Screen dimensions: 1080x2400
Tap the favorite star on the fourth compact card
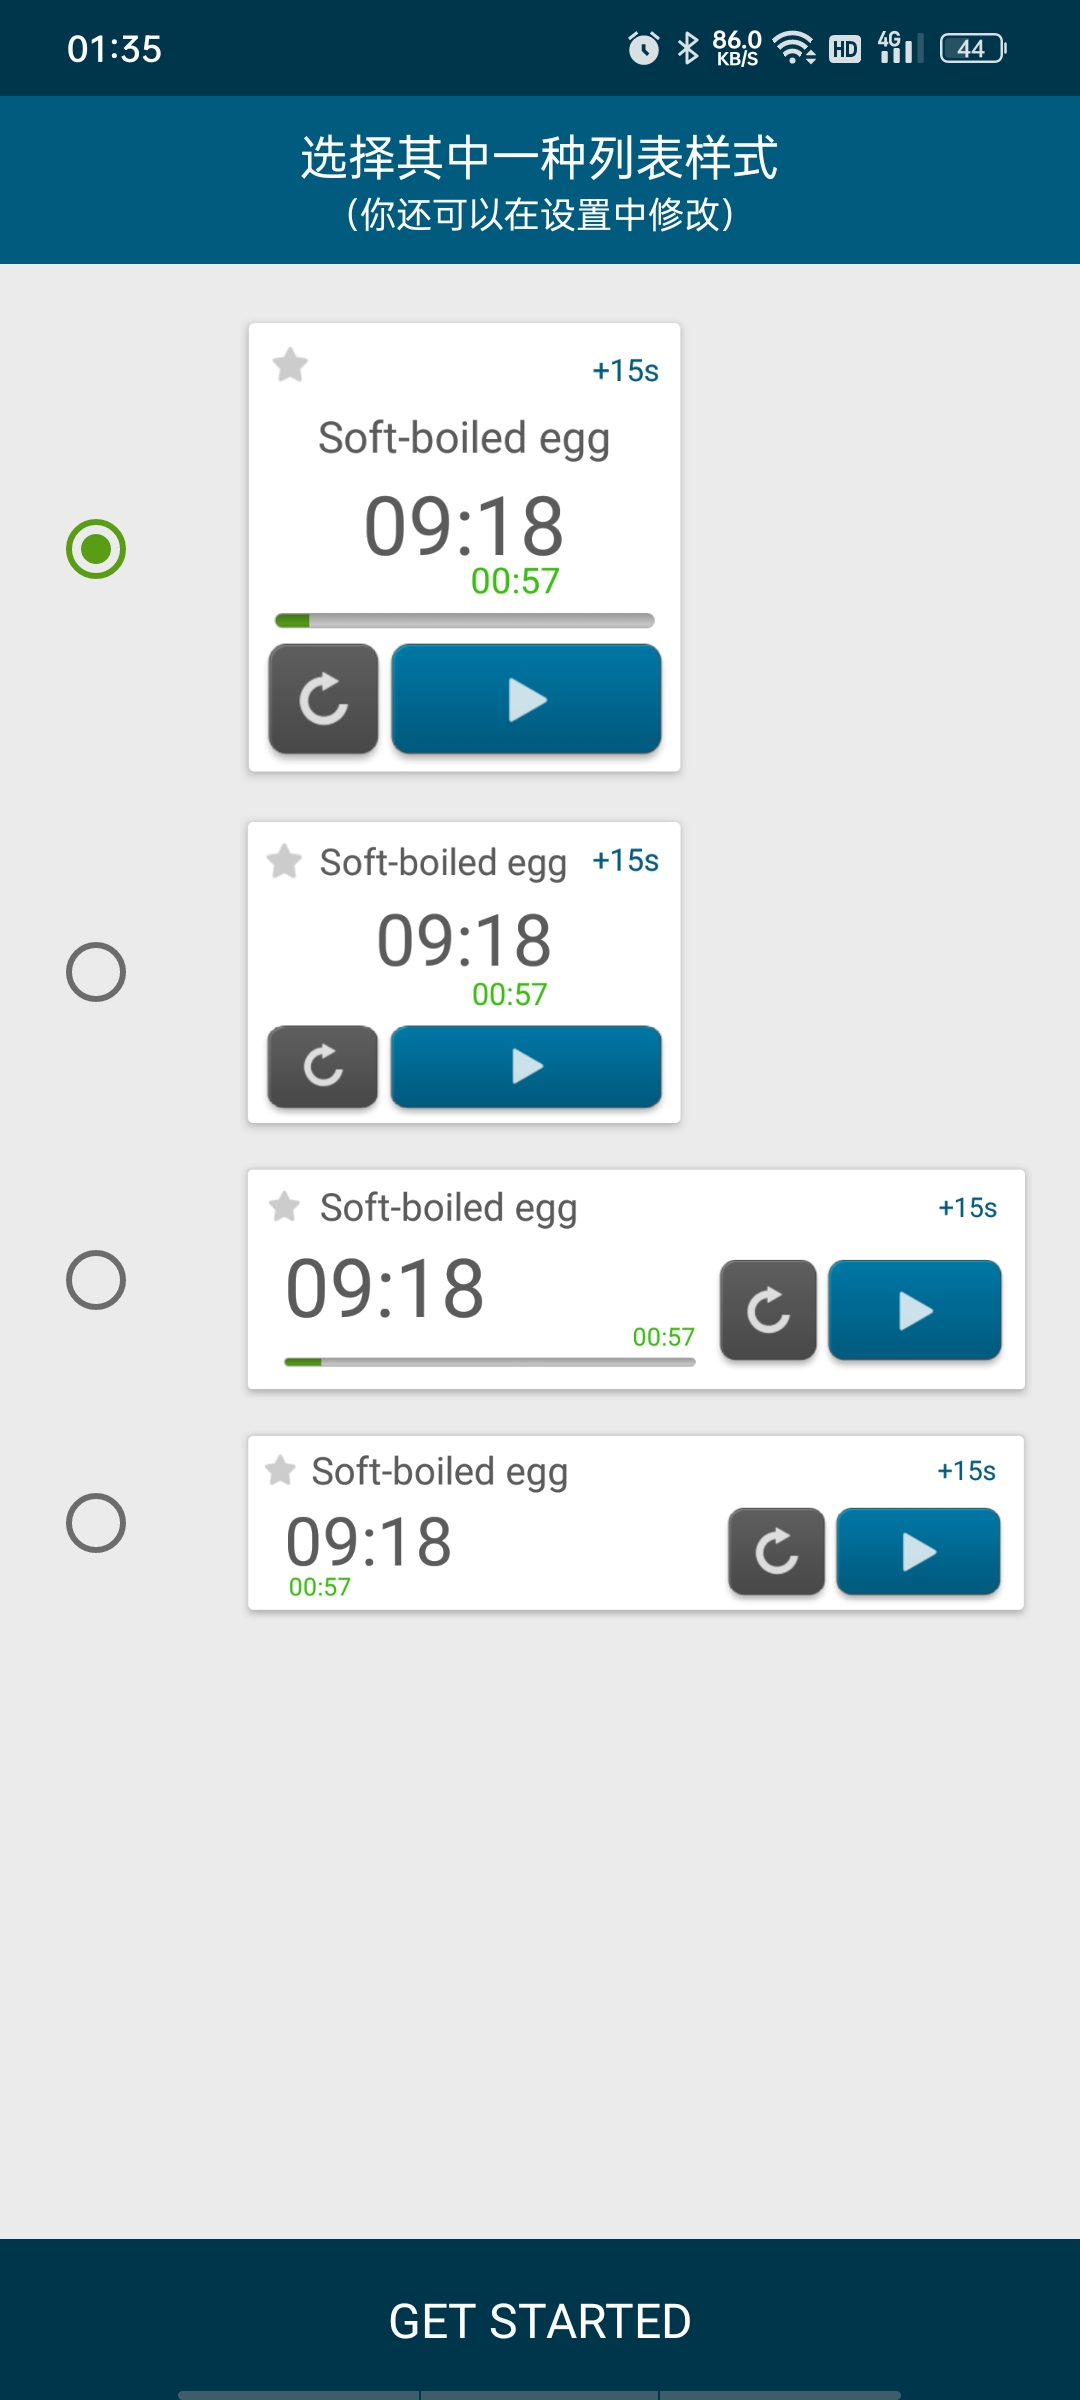point(280,1470)
